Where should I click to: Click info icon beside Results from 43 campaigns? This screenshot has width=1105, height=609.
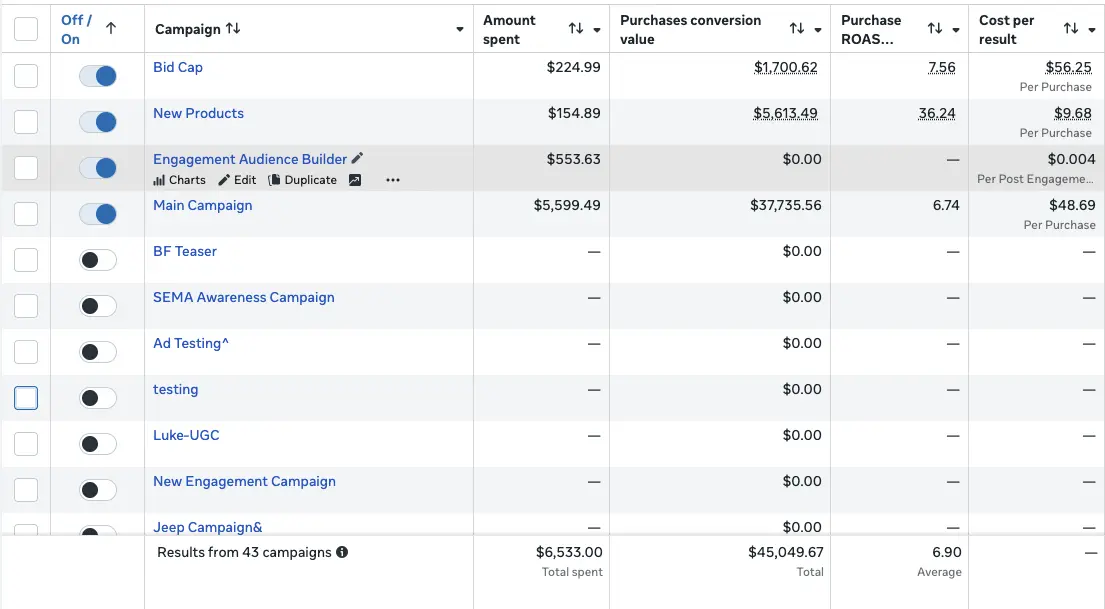[x=342, y=552]
